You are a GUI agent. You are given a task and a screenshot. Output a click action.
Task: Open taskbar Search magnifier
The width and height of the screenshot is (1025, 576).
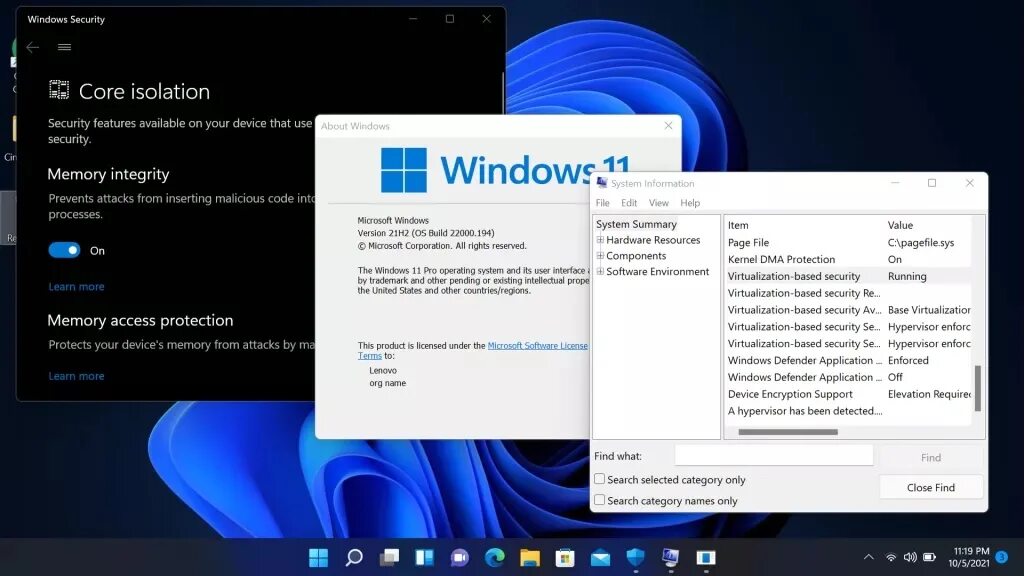354,558
